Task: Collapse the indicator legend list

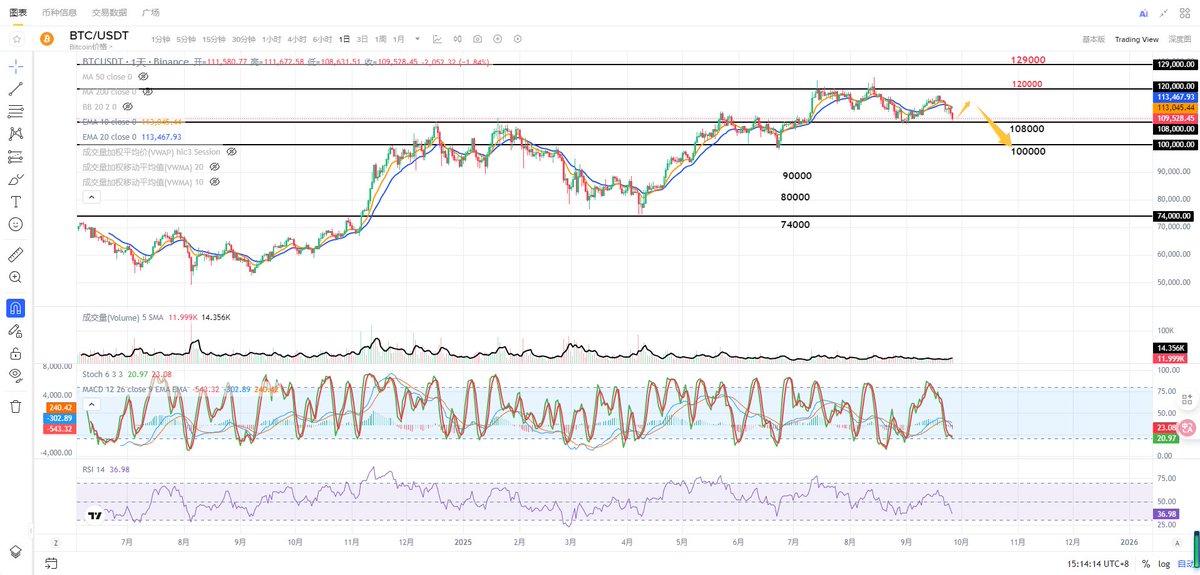Action: pyautogui.click(x=90, y=197)
